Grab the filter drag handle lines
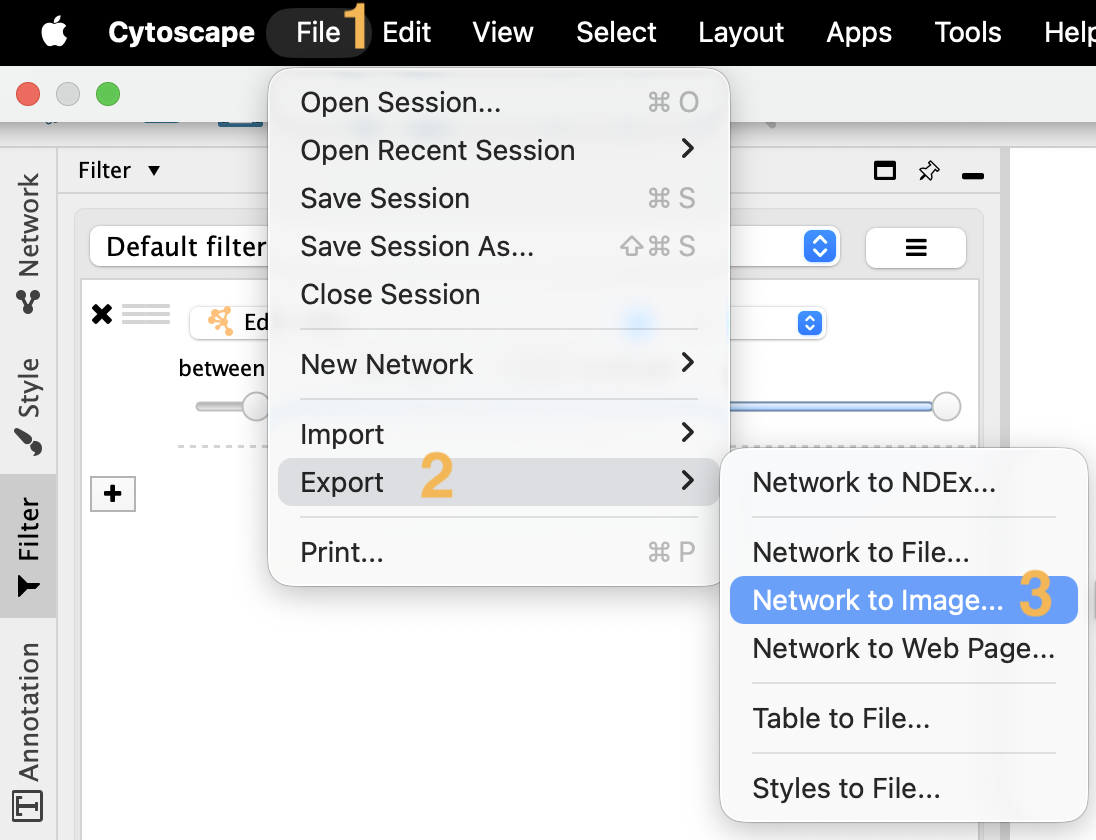The image size is (1096, 840). point(146,315)
